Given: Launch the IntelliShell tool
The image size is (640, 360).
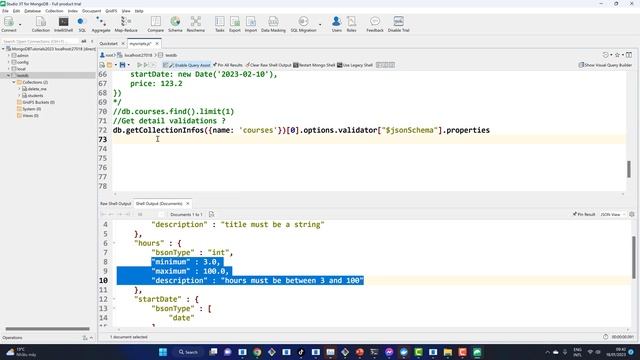Looking at the screenshot, I should click(x=63, y=24).
